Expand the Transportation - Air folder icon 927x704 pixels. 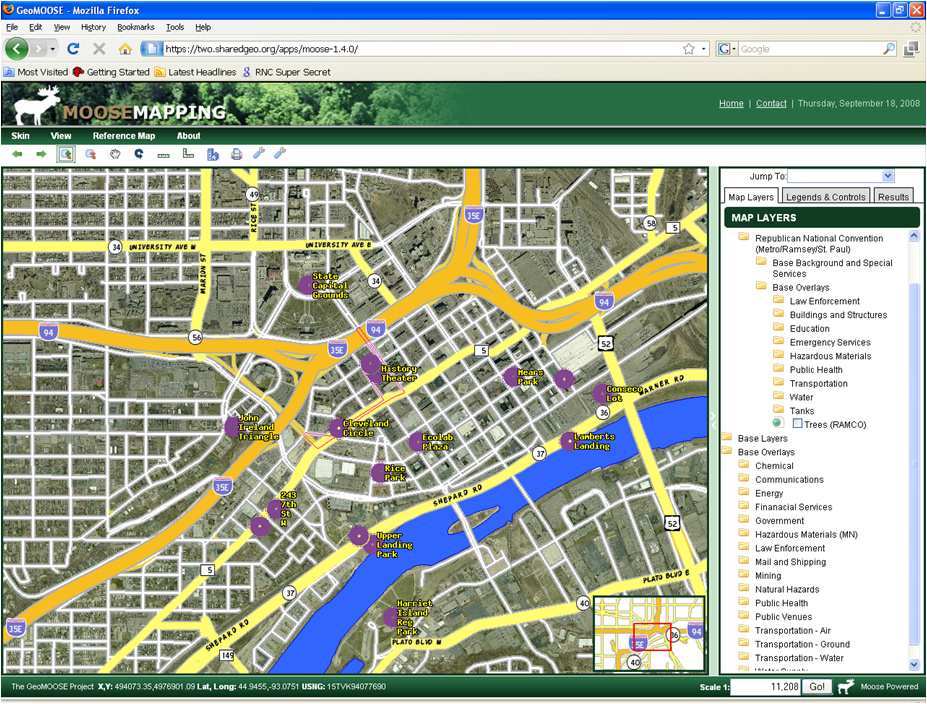tap(744, 630)
